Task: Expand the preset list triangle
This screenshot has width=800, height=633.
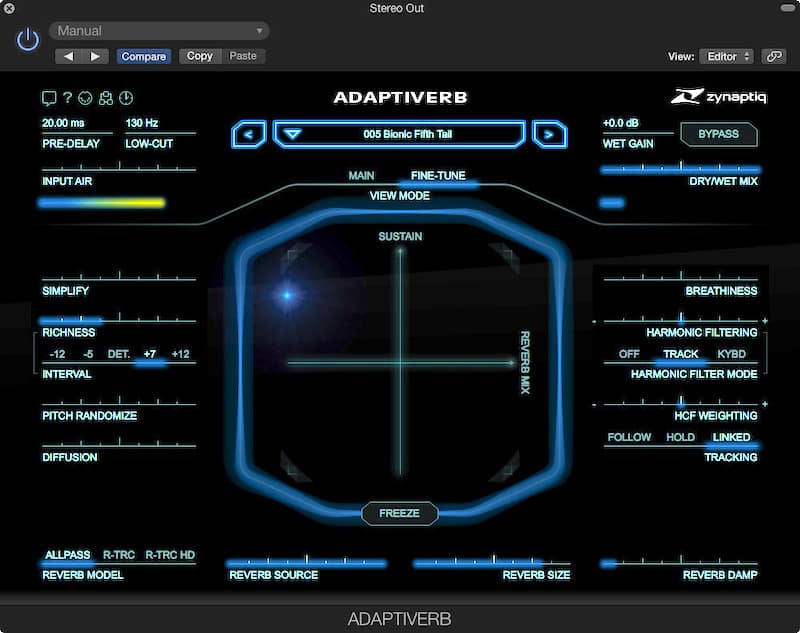Action: pyautogui.click(x=292, y=134)
